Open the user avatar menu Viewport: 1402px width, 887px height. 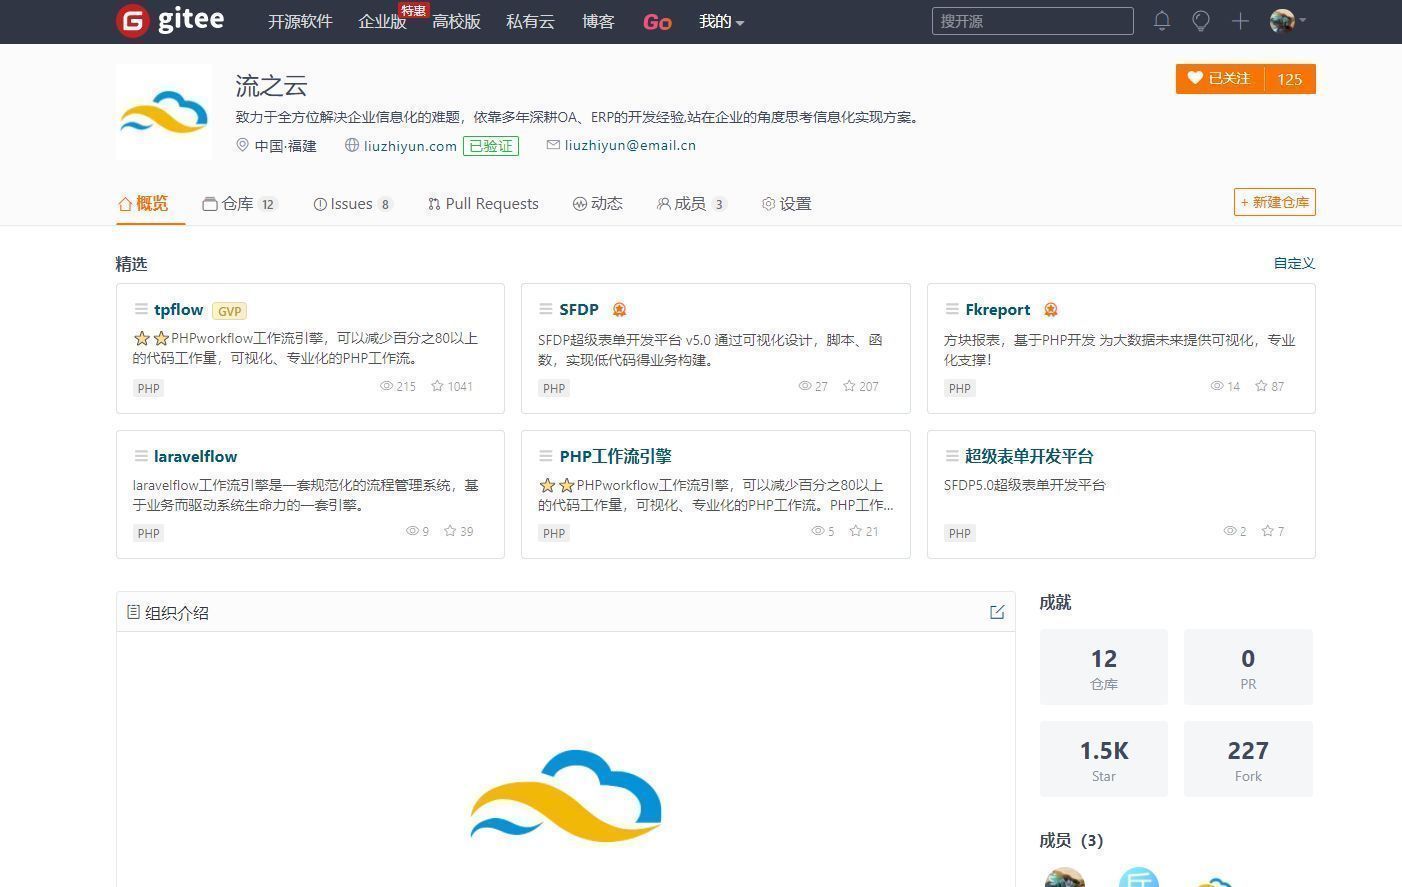point(1287,21)
